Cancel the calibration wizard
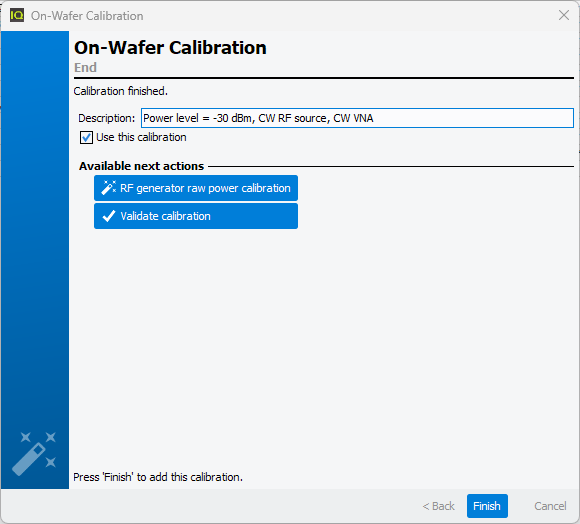The height and width of the screenshot is (524, 580). tap(550, 506)
